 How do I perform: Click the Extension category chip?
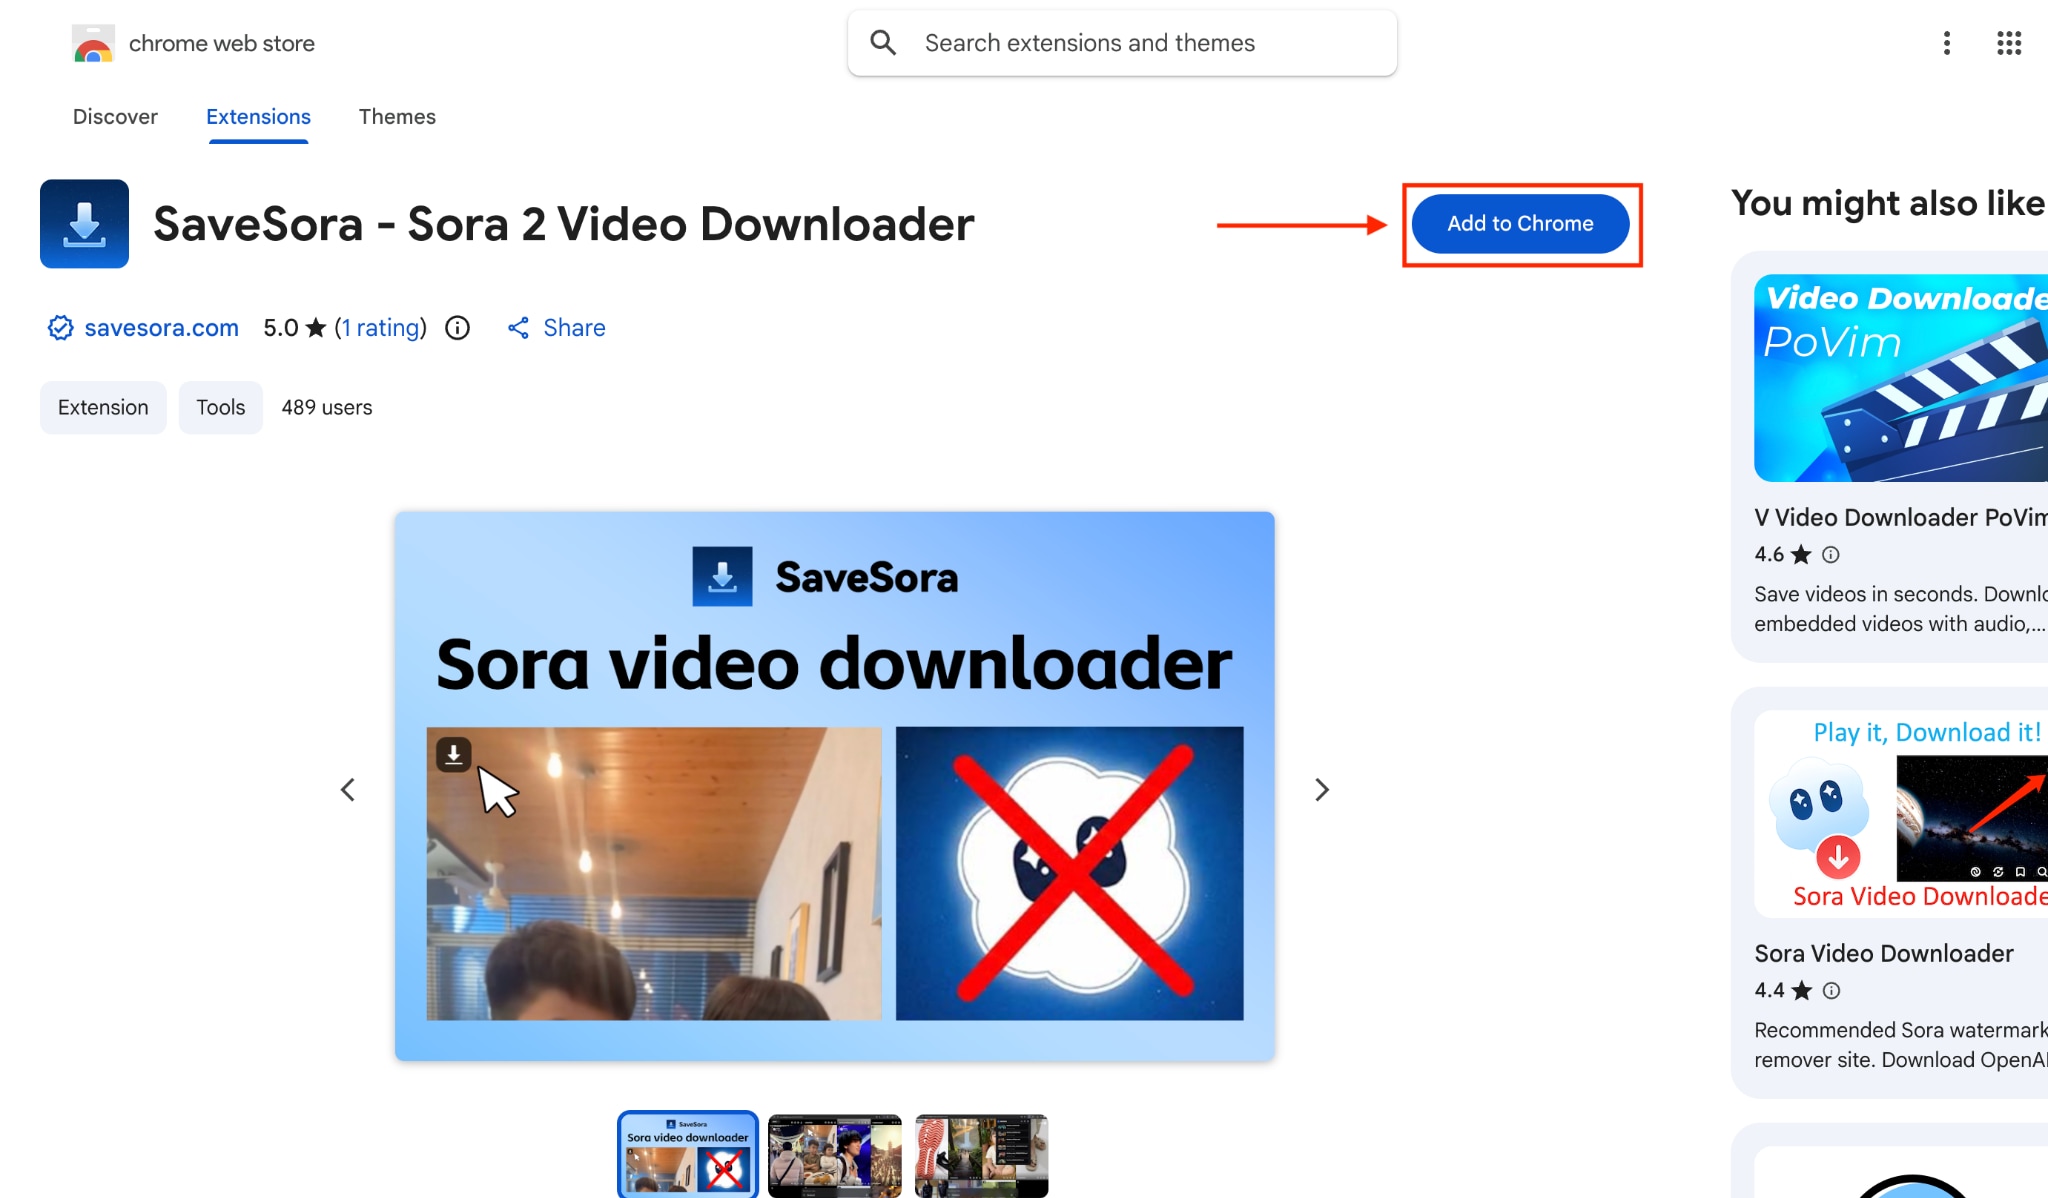click(102, 407)
